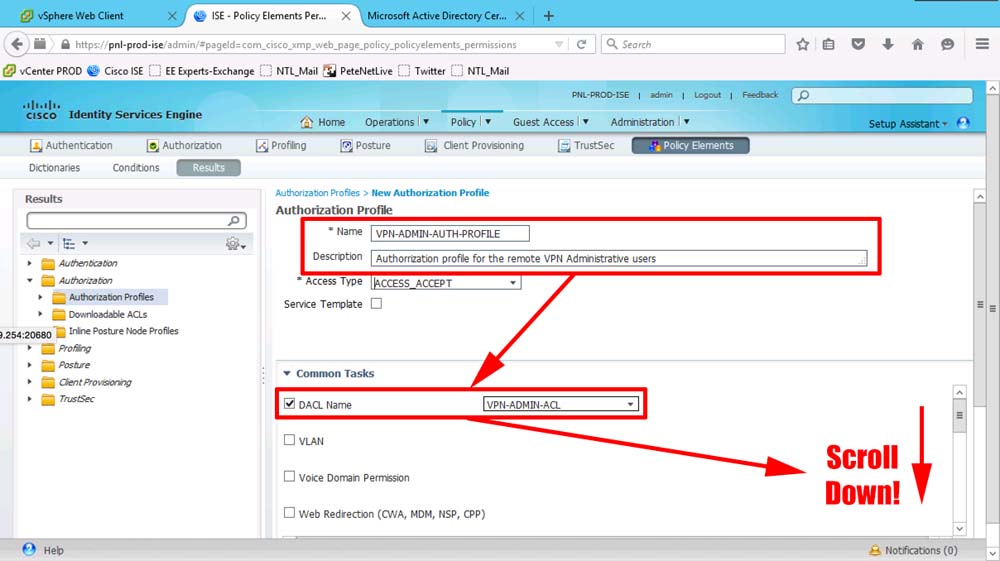This screenshot has height=561, width=1000.
Task: Open the Guest Access menu
Action: click(x=550, y=122)
